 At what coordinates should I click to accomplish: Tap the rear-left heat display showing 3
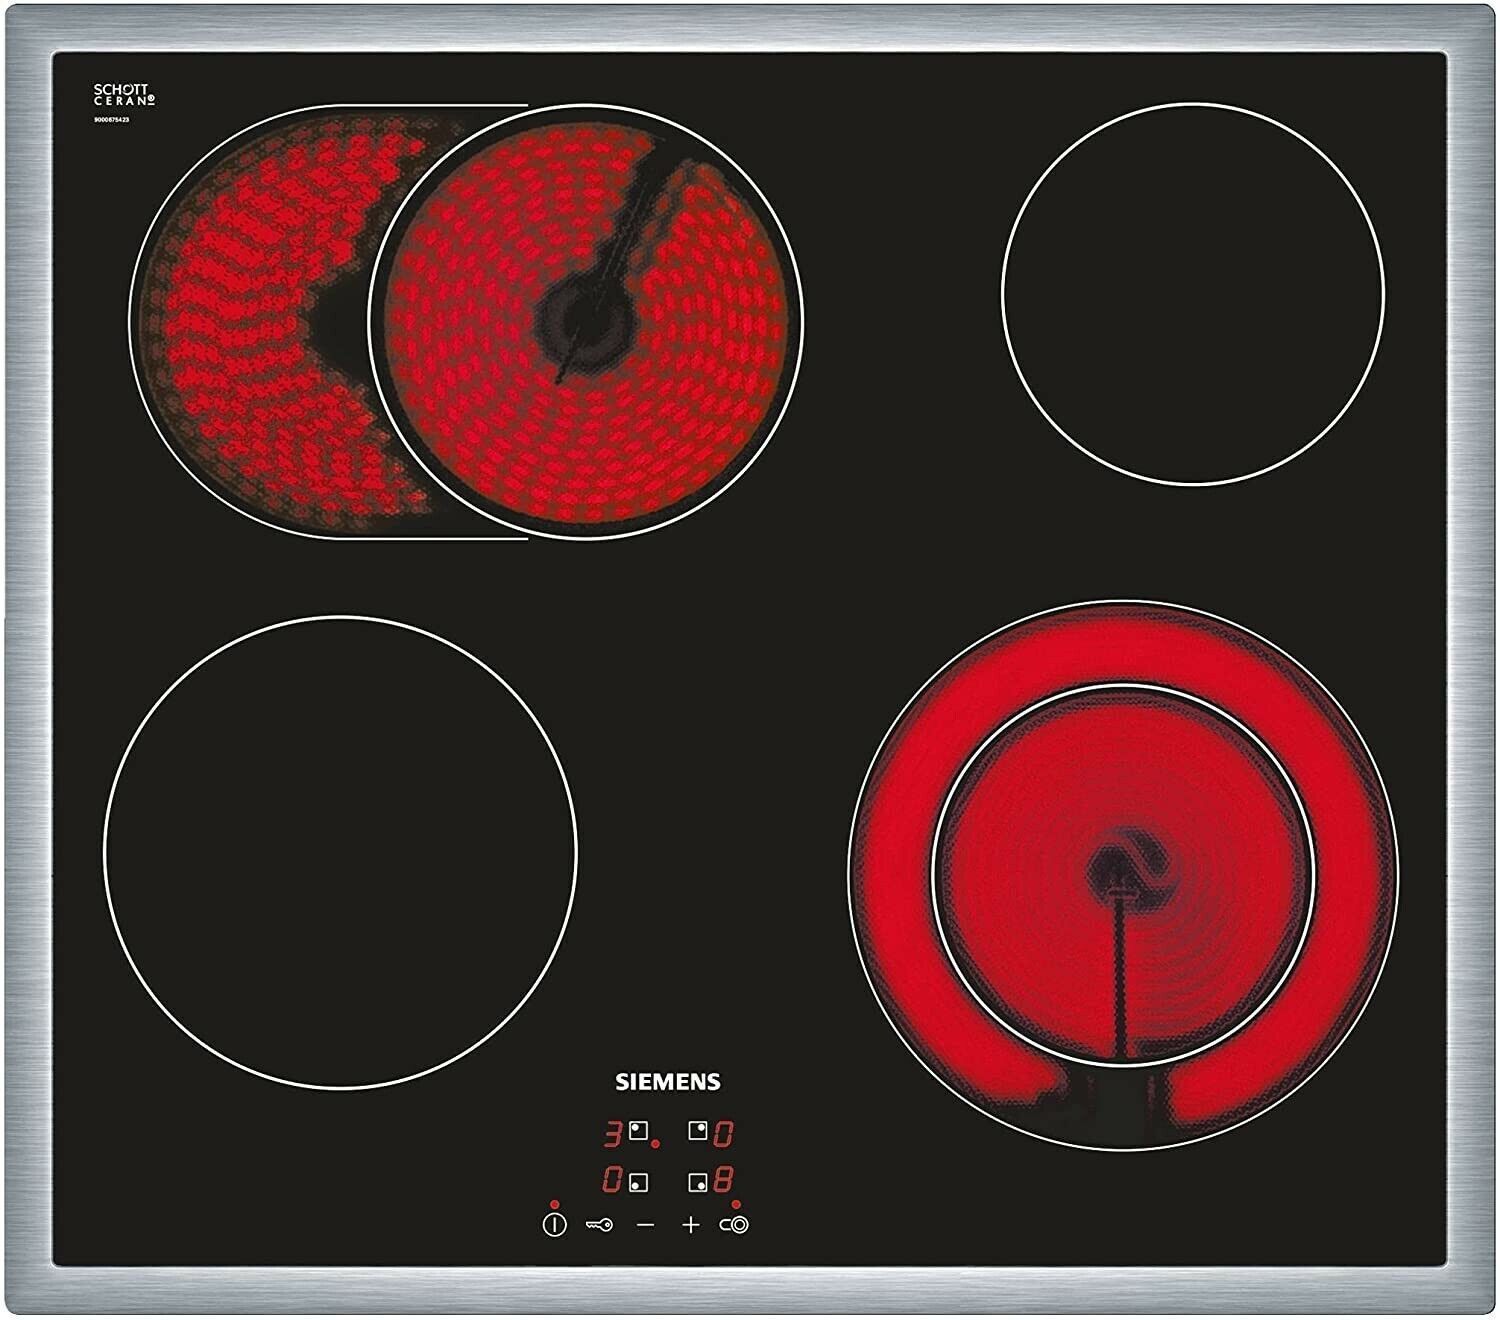click(612, 1133)
